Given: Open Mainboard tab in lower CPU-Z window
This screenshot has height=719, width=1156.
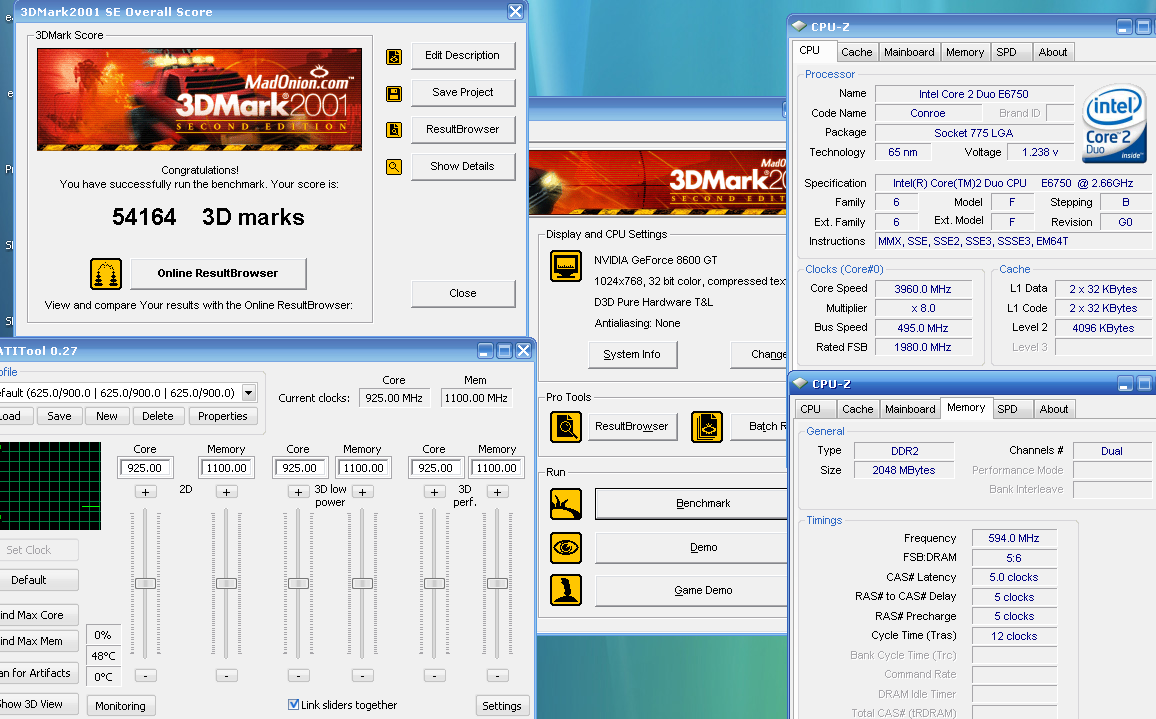Looking at the screenshot, I should pyautogui.click(x=910, y=409).
